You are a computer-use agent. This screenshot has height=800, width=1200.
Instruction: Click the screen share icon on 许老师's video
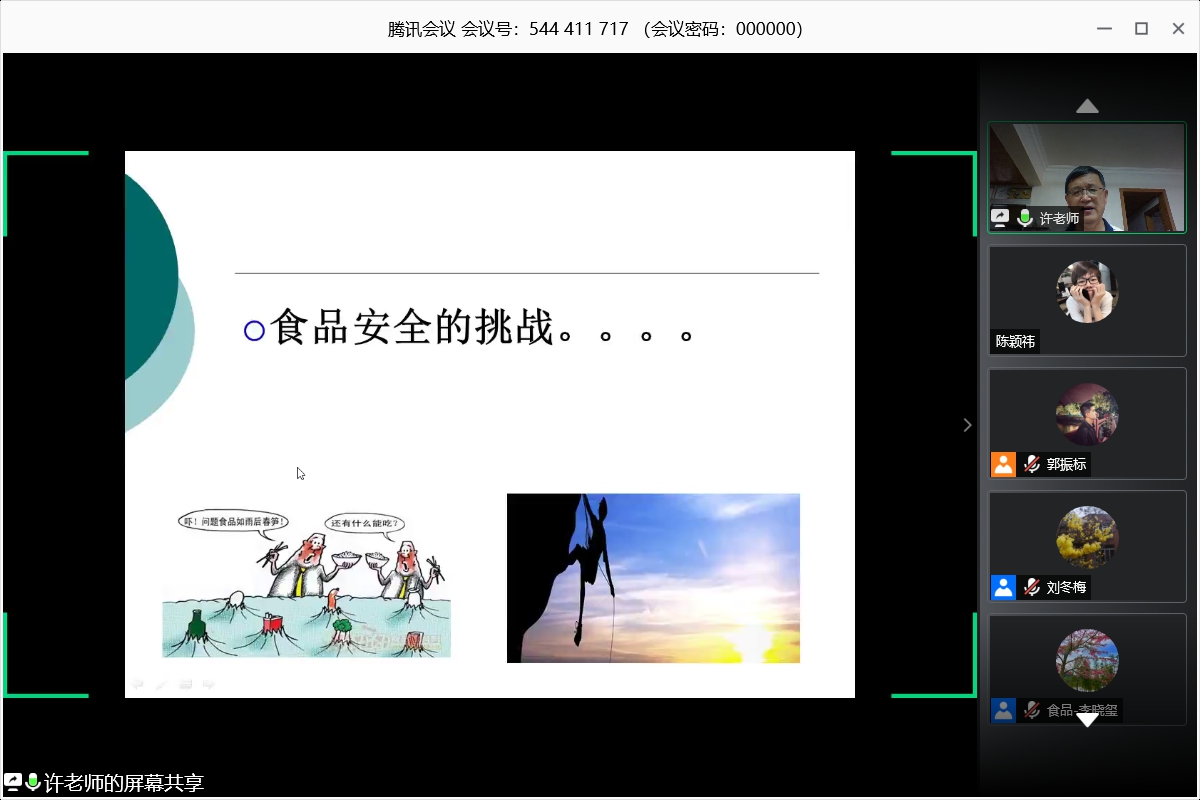point(1000,217)
